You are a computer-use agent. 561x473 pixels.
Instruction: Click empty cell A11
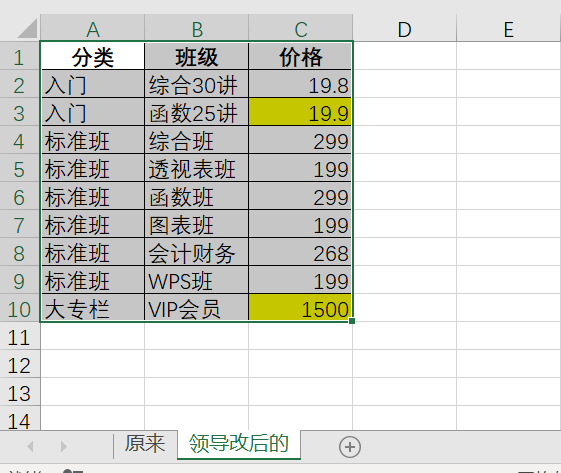click(x=93, y=336)
